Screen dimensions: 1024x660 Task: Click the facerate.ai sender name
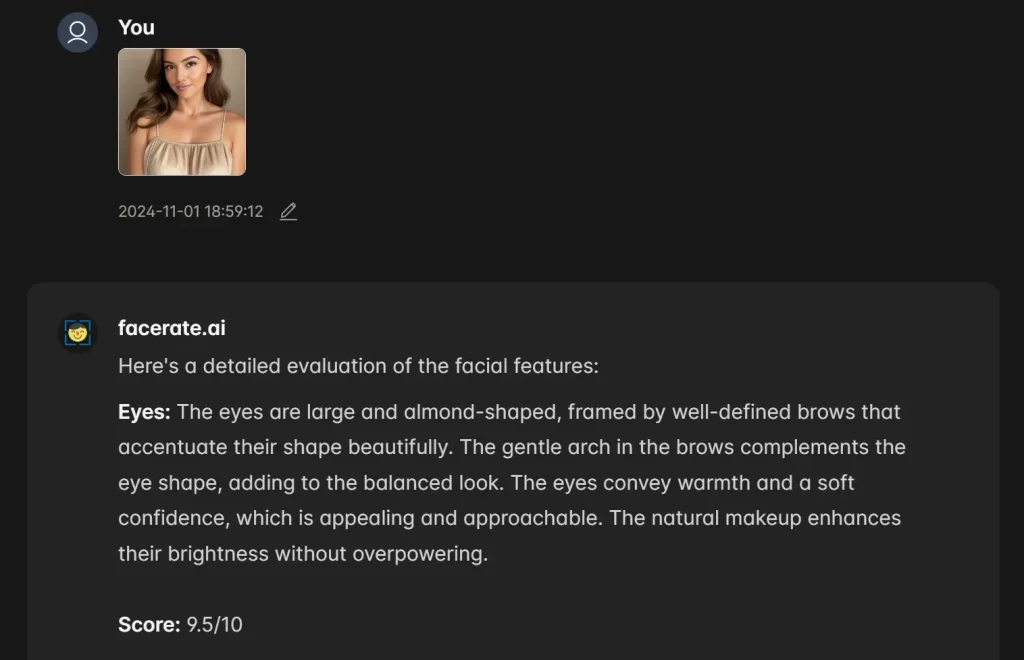pos(171,328)
